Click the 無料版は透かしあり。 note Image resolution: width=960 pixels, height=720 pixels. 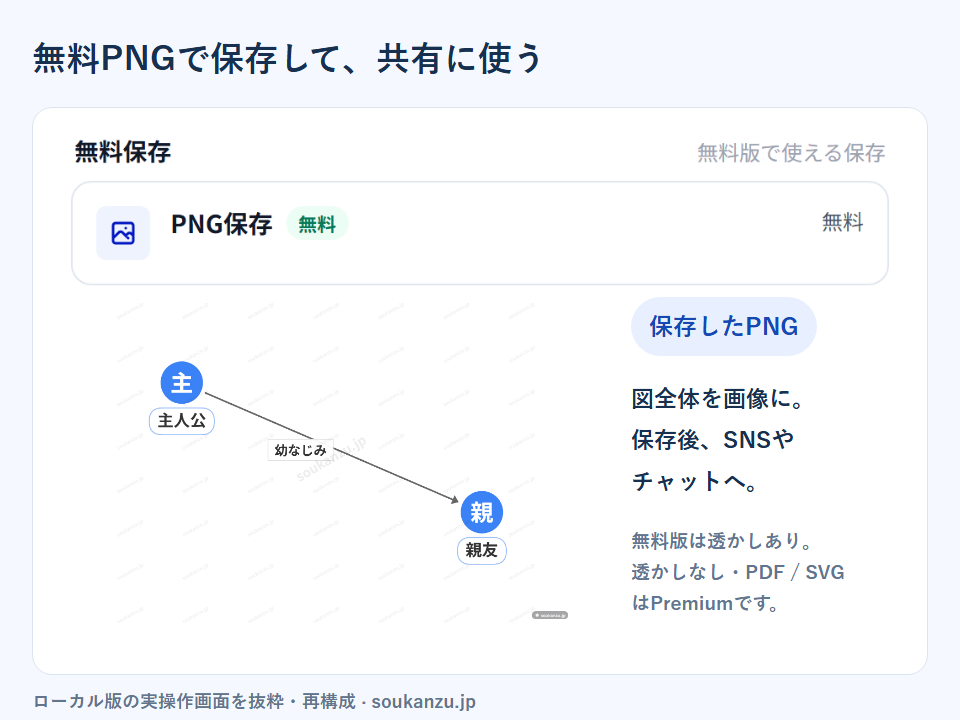tap(722, 541)
